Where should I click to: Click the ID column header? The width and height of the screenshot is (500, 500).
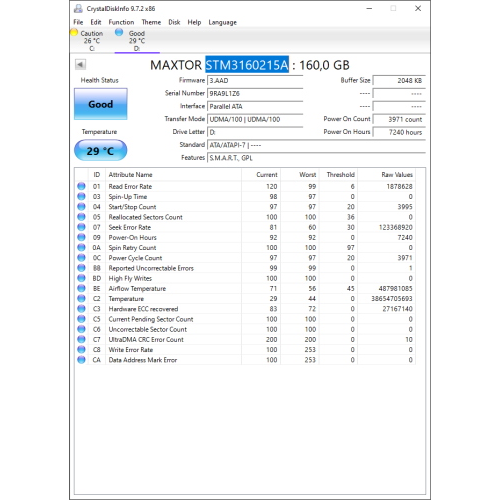(x=97, y=175)
